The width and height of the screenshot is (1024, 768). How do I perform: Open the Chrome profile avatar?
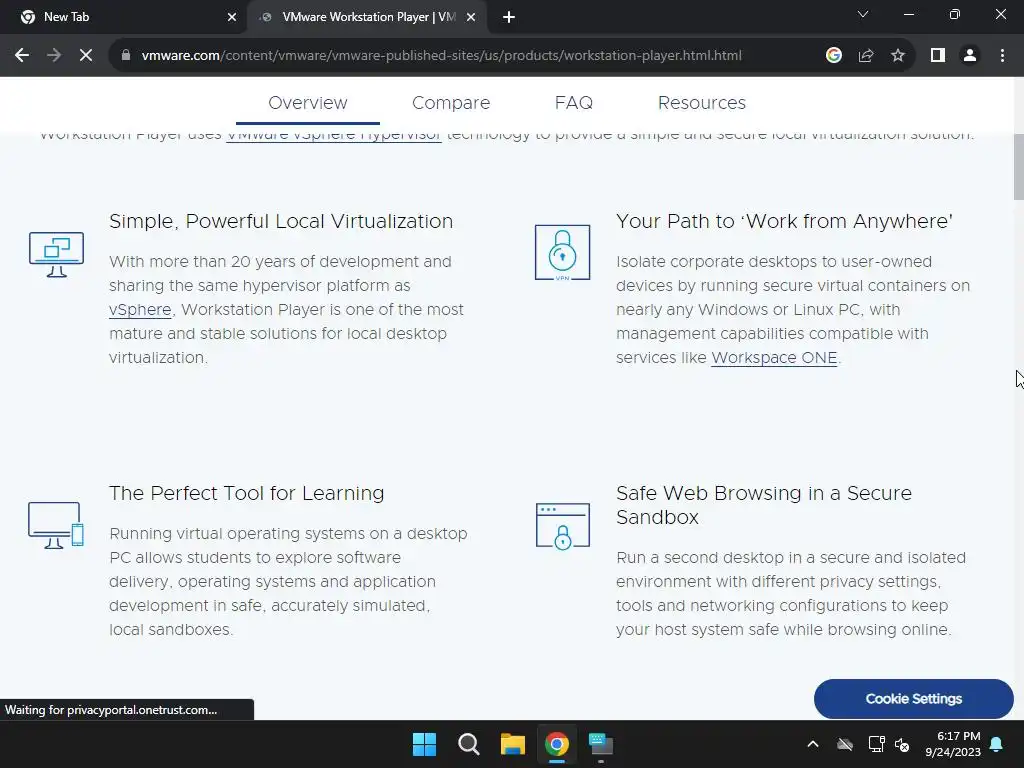click(x=970, y=56)
